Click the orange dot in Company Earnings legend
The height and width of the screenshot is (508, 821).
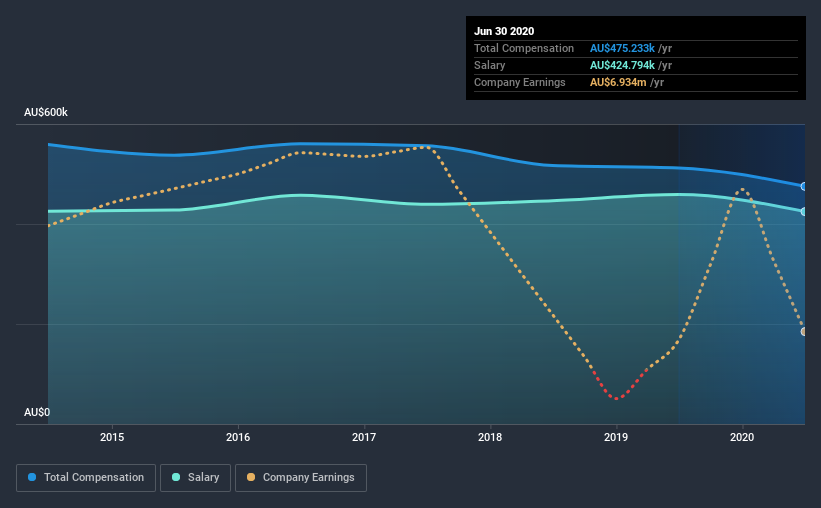pos(251,477)
